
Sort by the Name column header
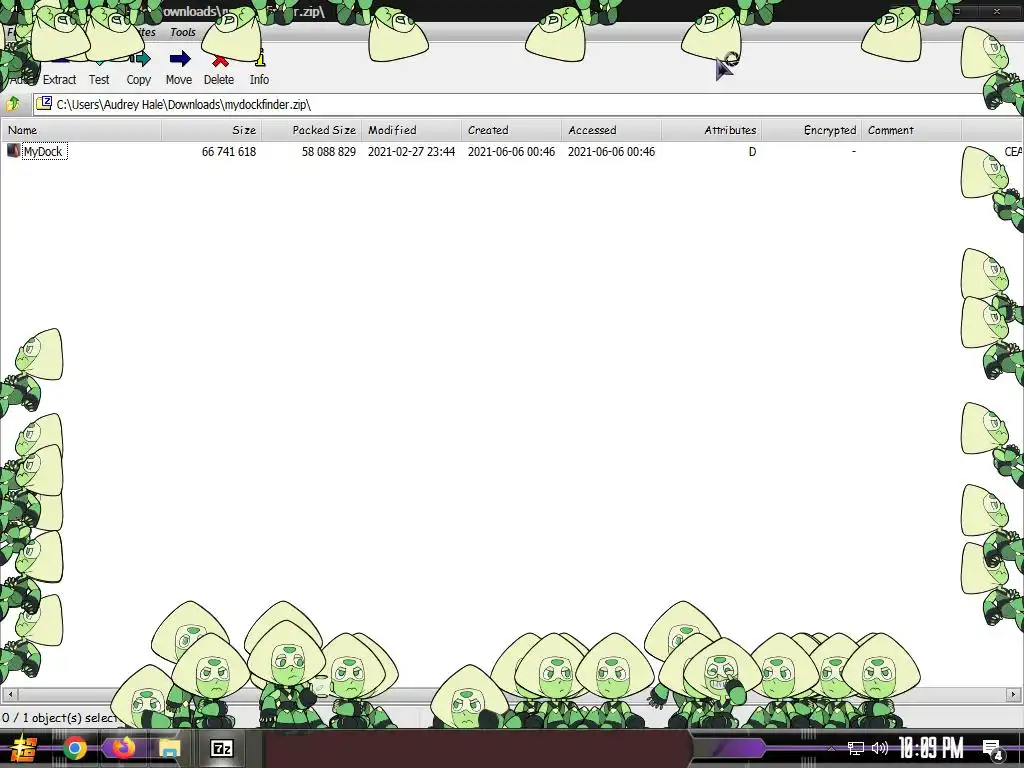[81, 130]
